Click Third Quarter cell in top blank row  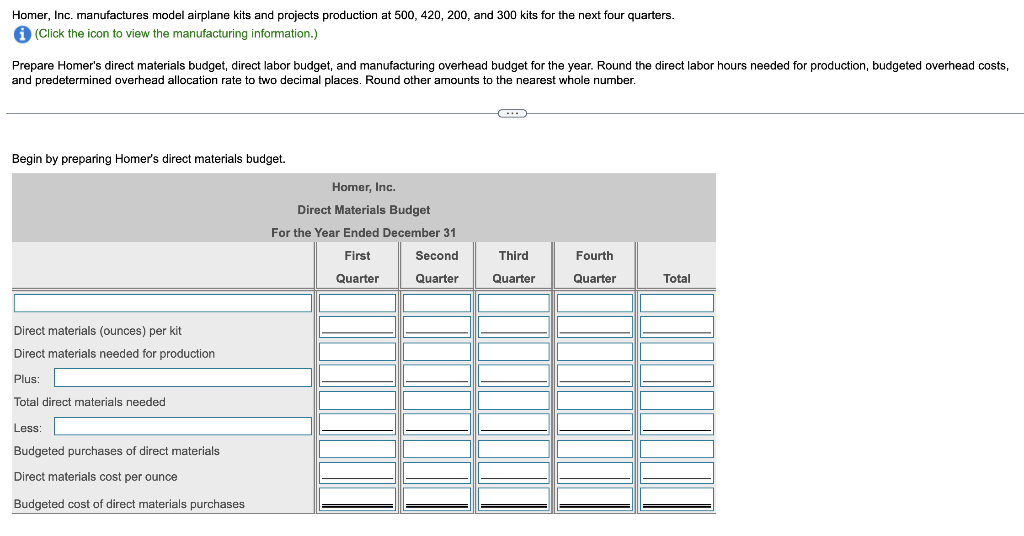coord(514,303)
